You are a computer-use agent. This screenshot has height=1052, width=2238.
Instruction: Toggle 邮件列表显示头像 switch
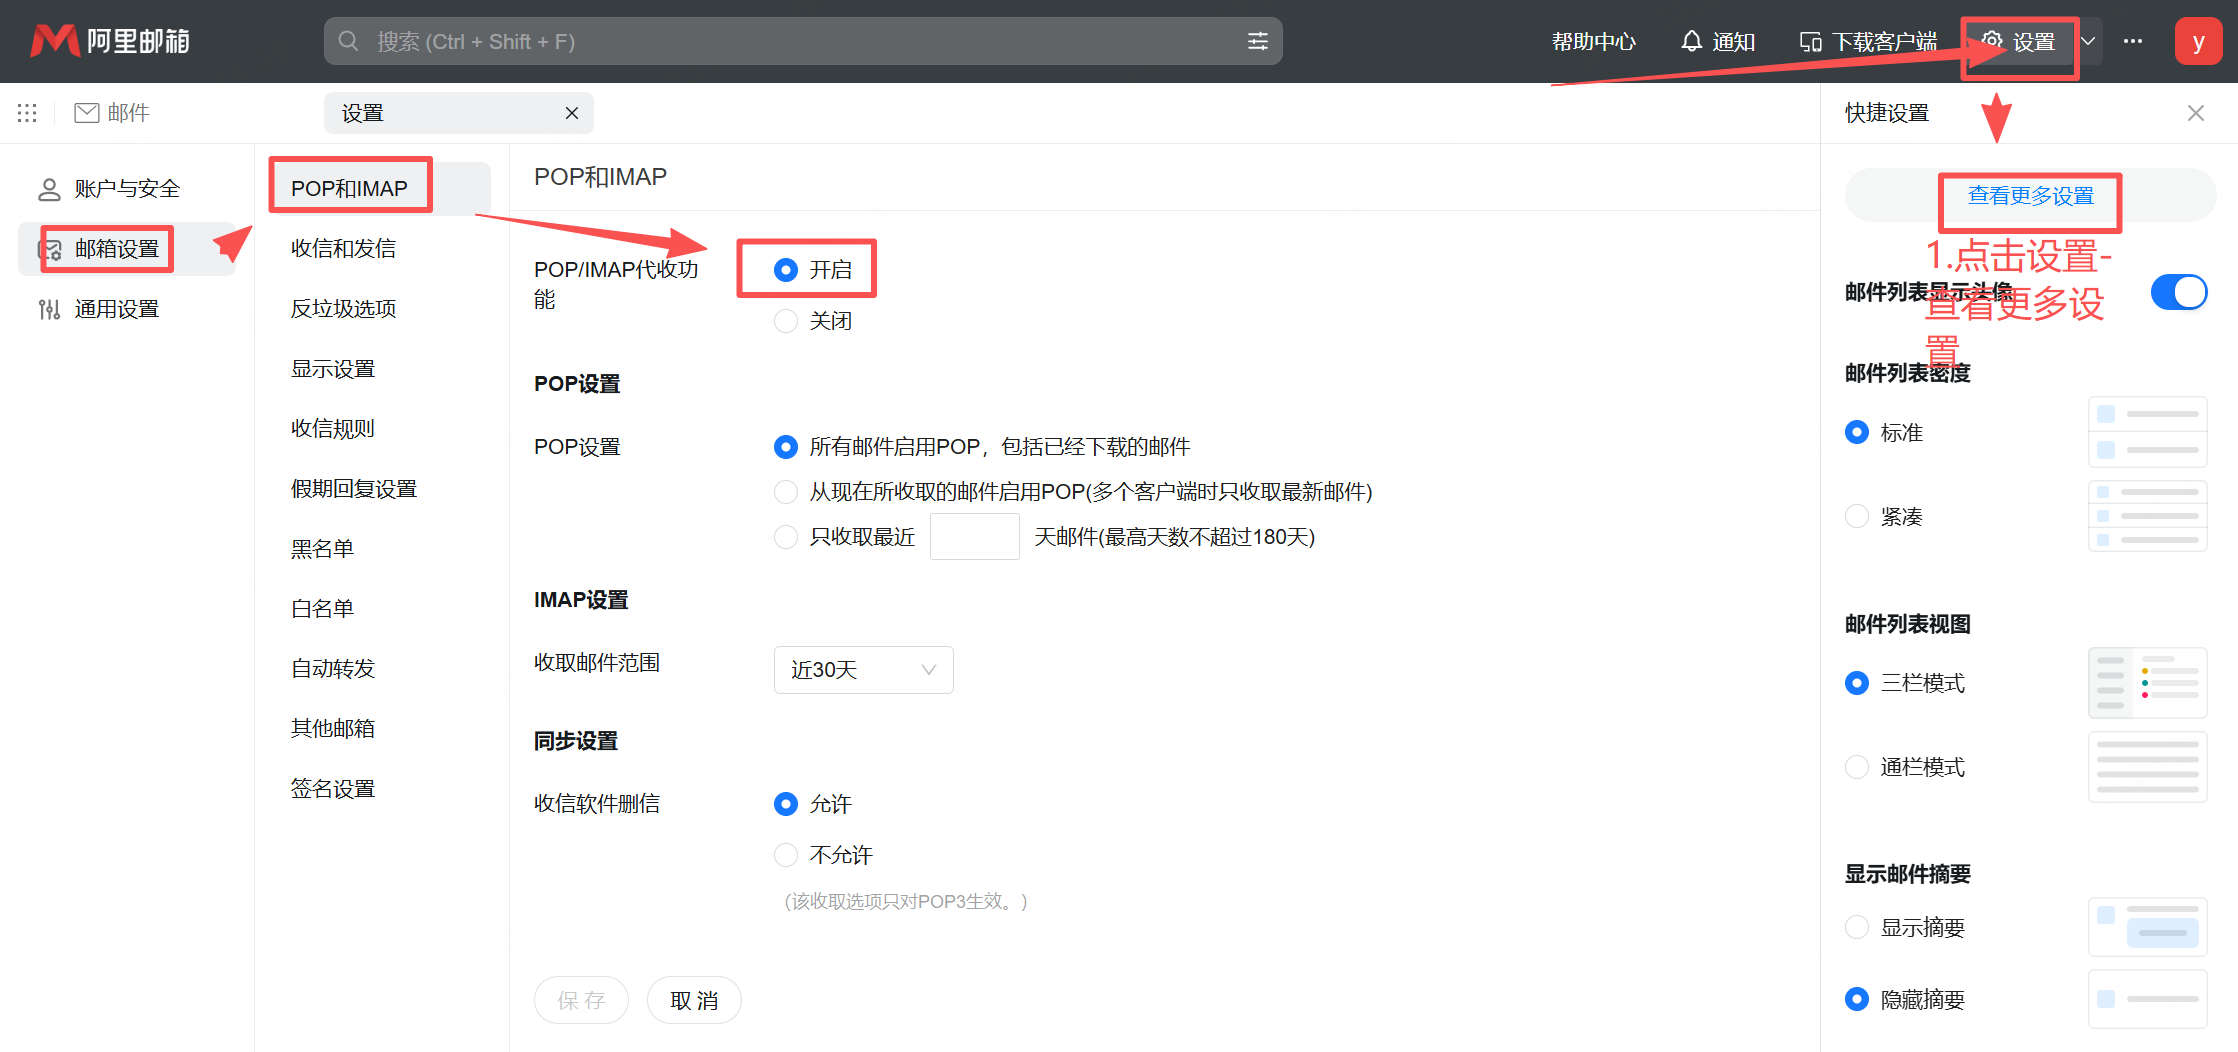pos(2179,292)
